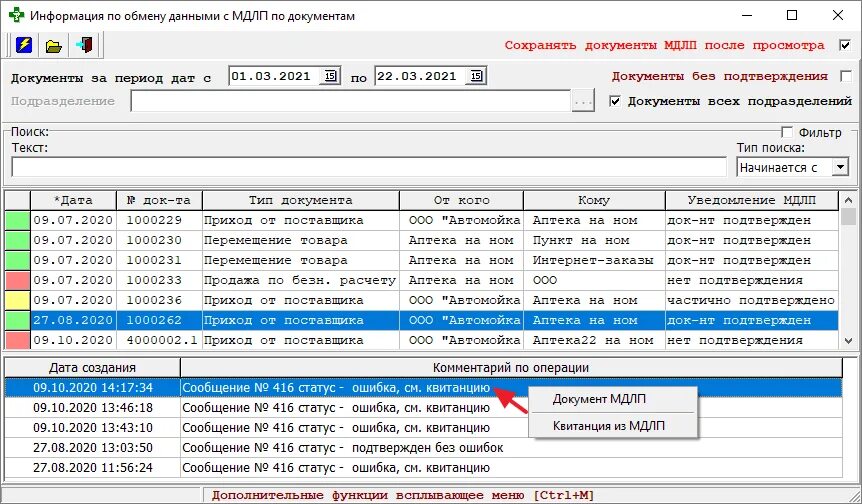Close the МДЛП information window
Screen dimensions: 862x504
(838, 15)
